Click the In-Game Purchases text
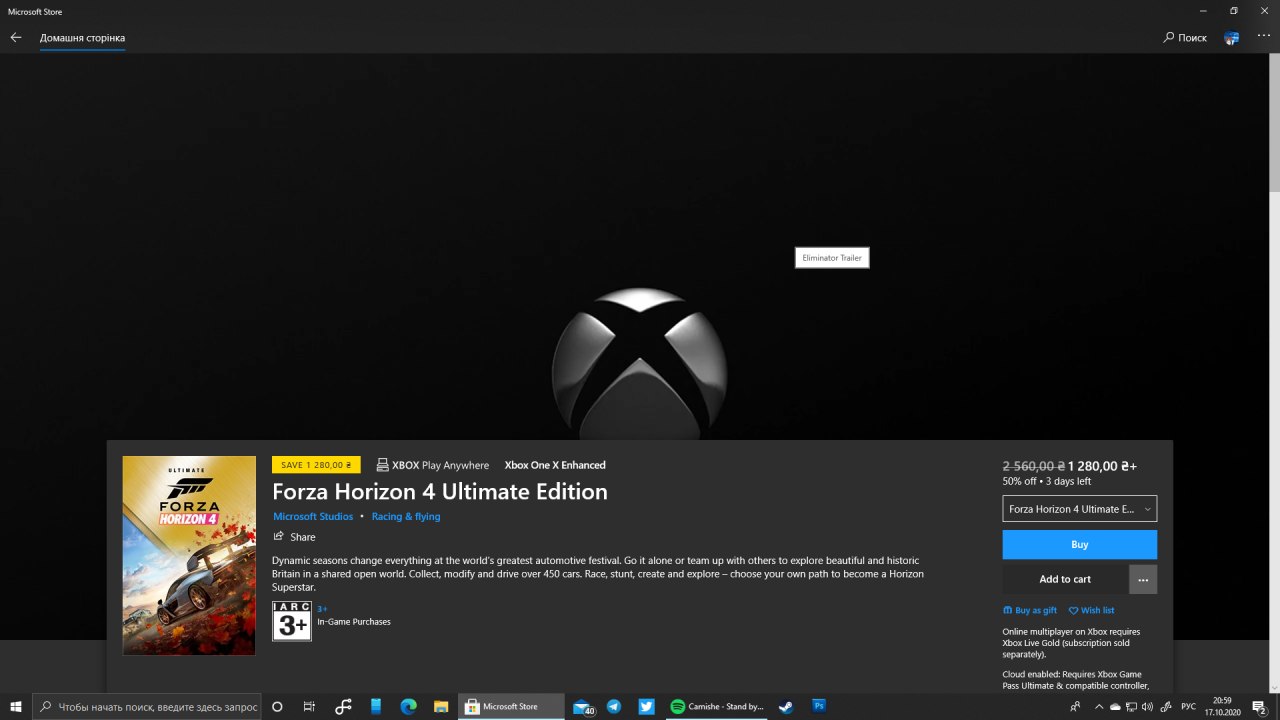Screen dimensions: 1280x720 354,622
